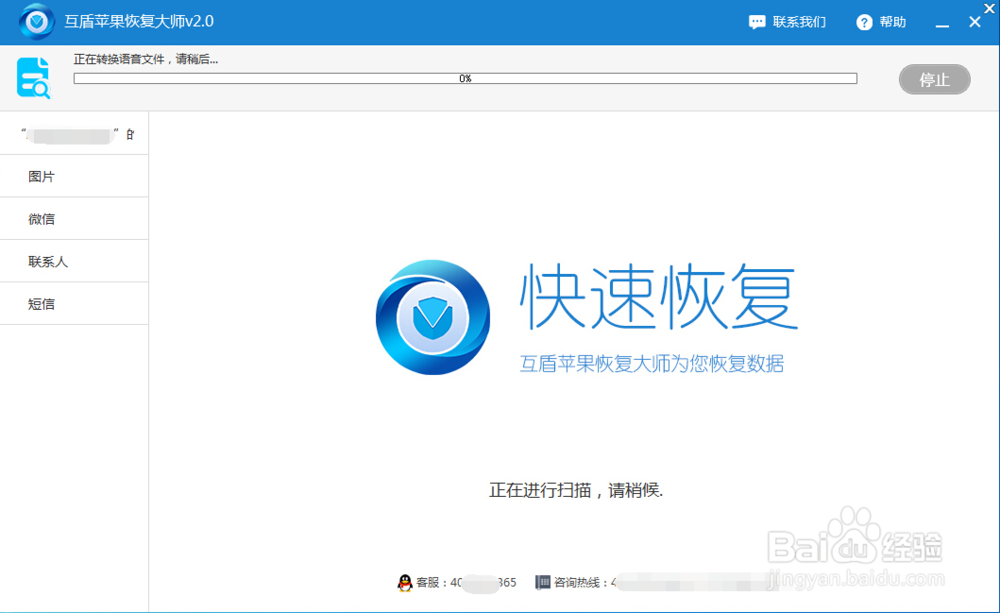Click the 联系我们 label
Image resolution: width=1000 pixels, height=613 pixels.
(x=799, y=22)
